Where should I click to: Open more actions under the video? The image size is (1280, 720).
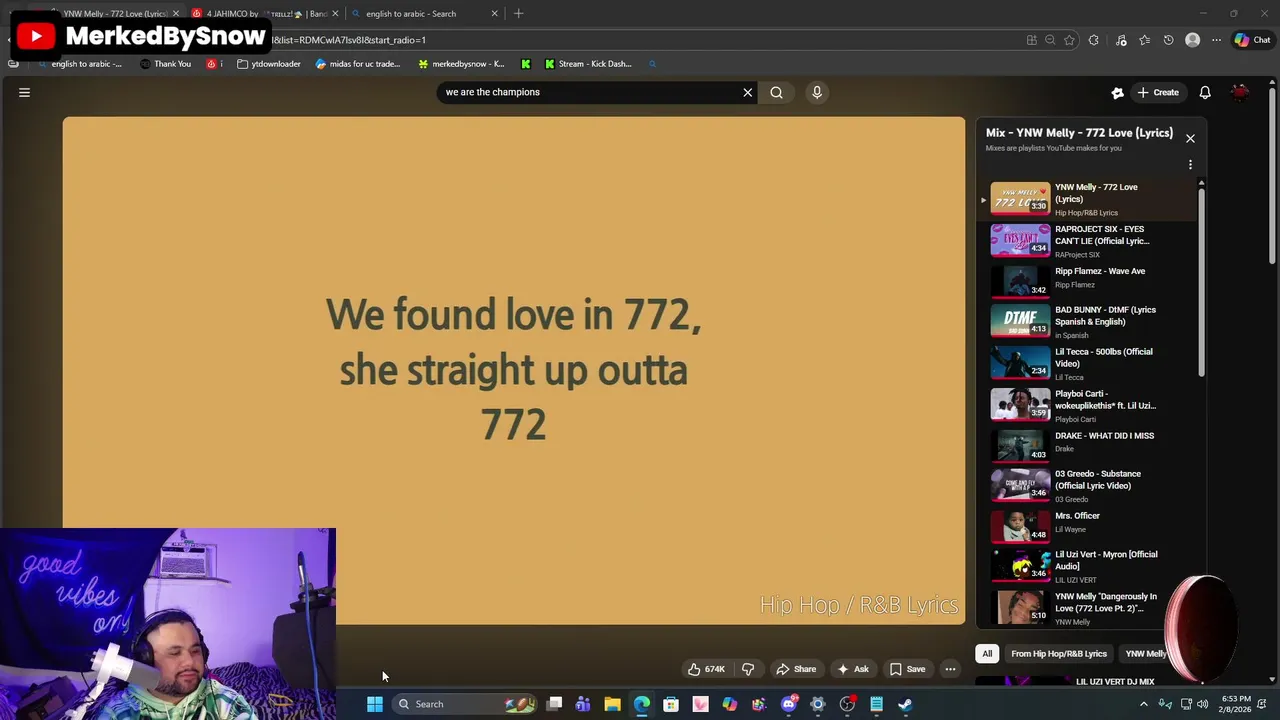click(950, 669)
